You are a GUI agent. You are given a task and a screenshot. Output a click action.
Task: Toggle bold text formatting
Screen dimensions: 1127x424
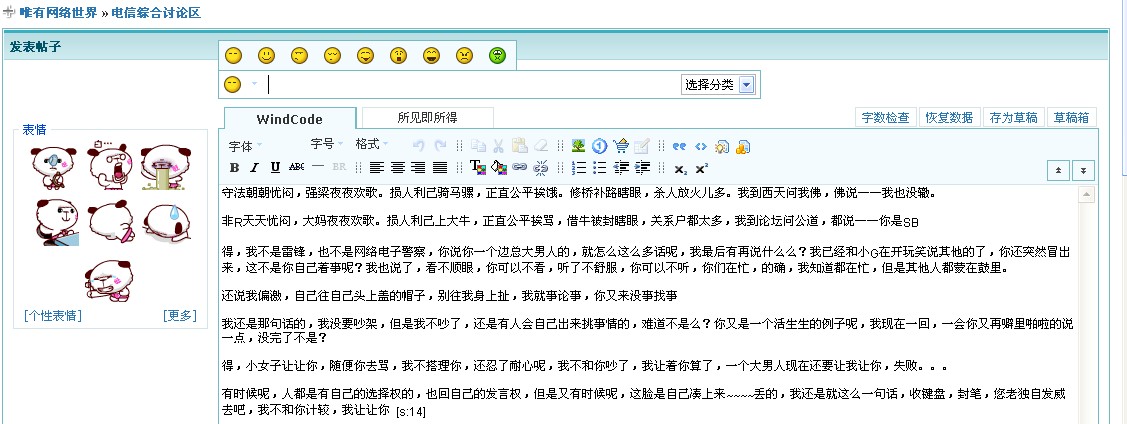coord(234,167)
